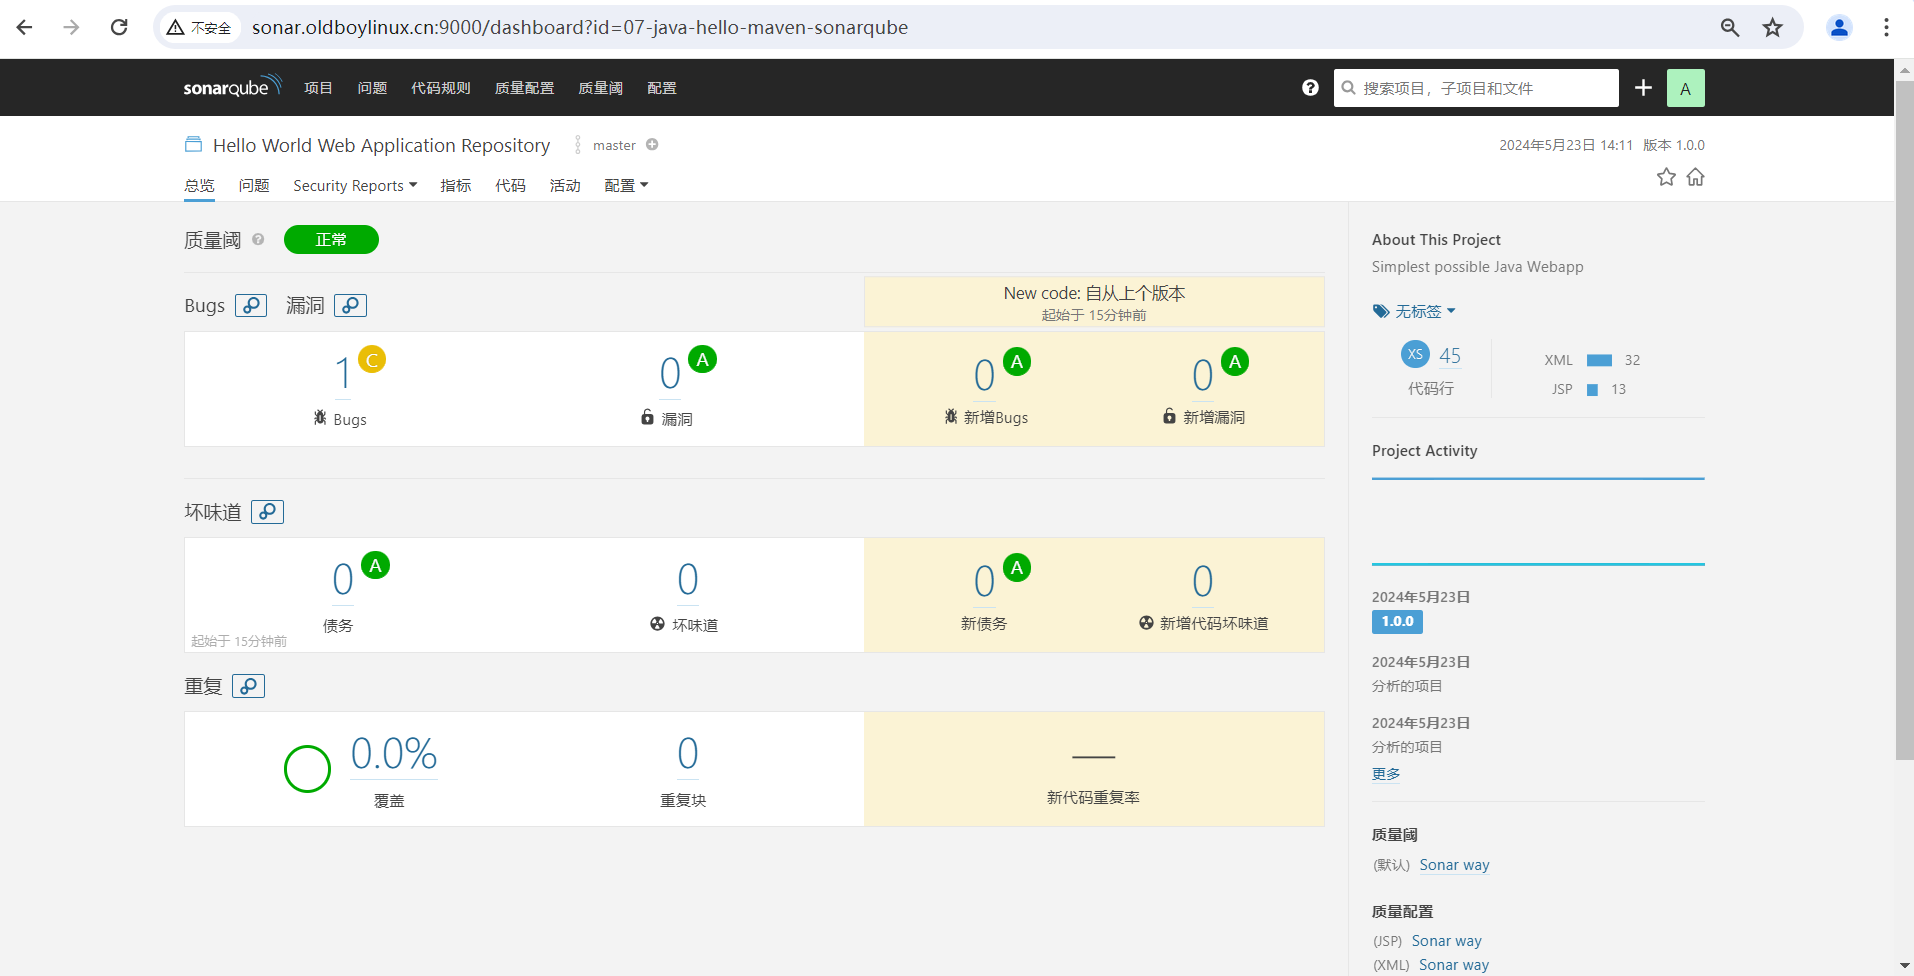Open the green user avatar A
Image resolution: width=1914 pixels, height=976 pixels.
pos(1685,88)
